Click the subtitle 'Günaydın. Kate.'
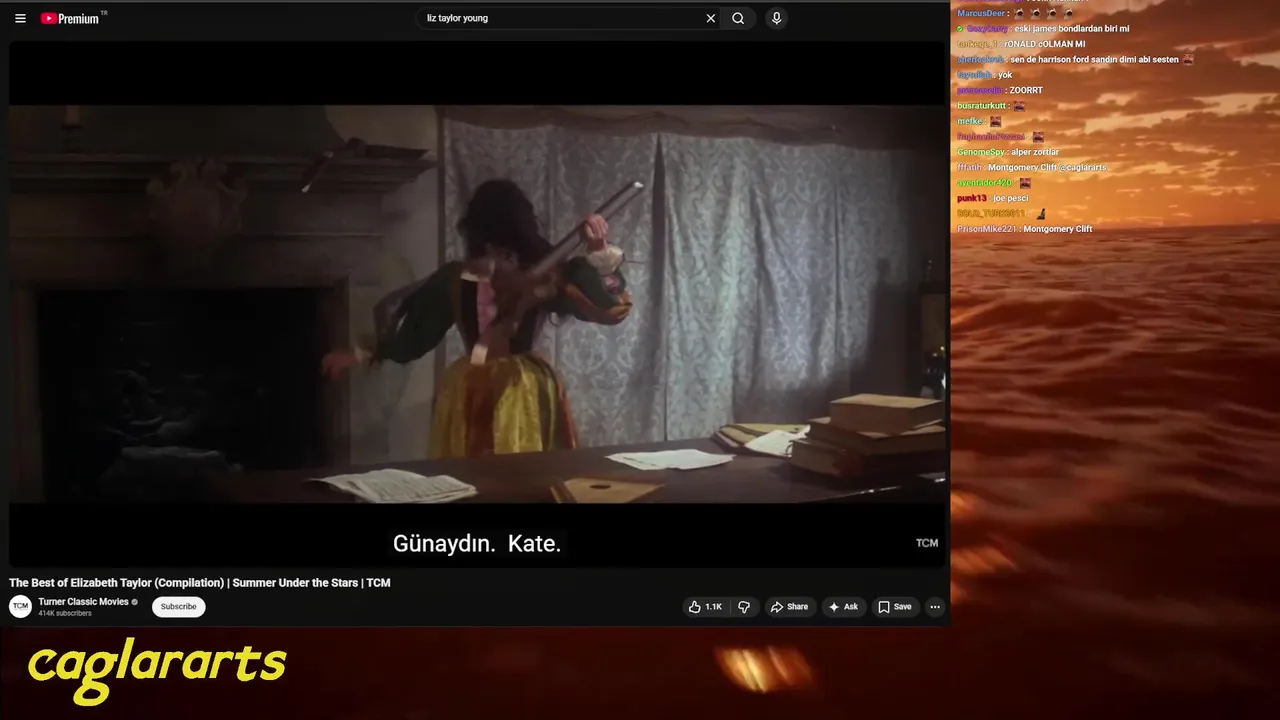 tap(477, 544)
